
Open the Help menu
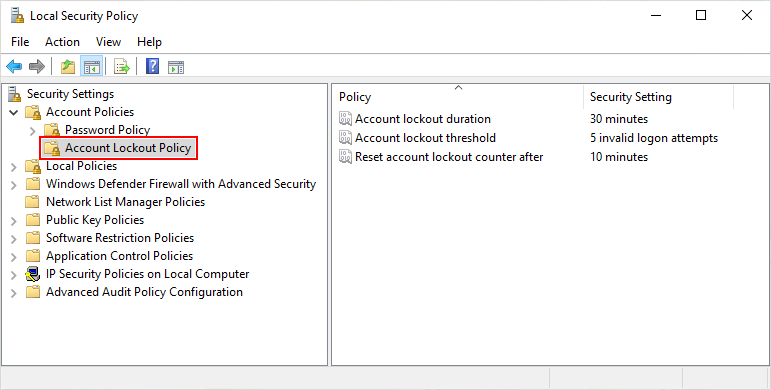tap(149, 42)
